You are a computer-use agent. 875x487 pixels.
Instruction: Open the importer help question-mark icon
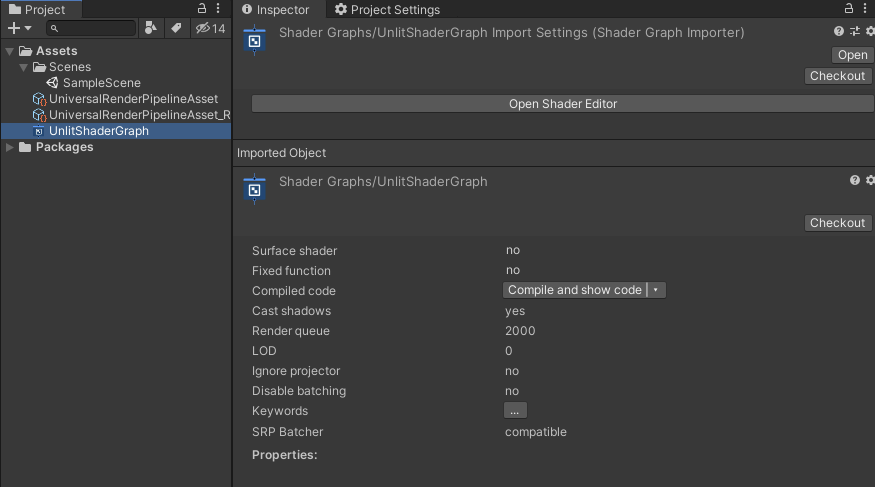(x=839, y=31)
